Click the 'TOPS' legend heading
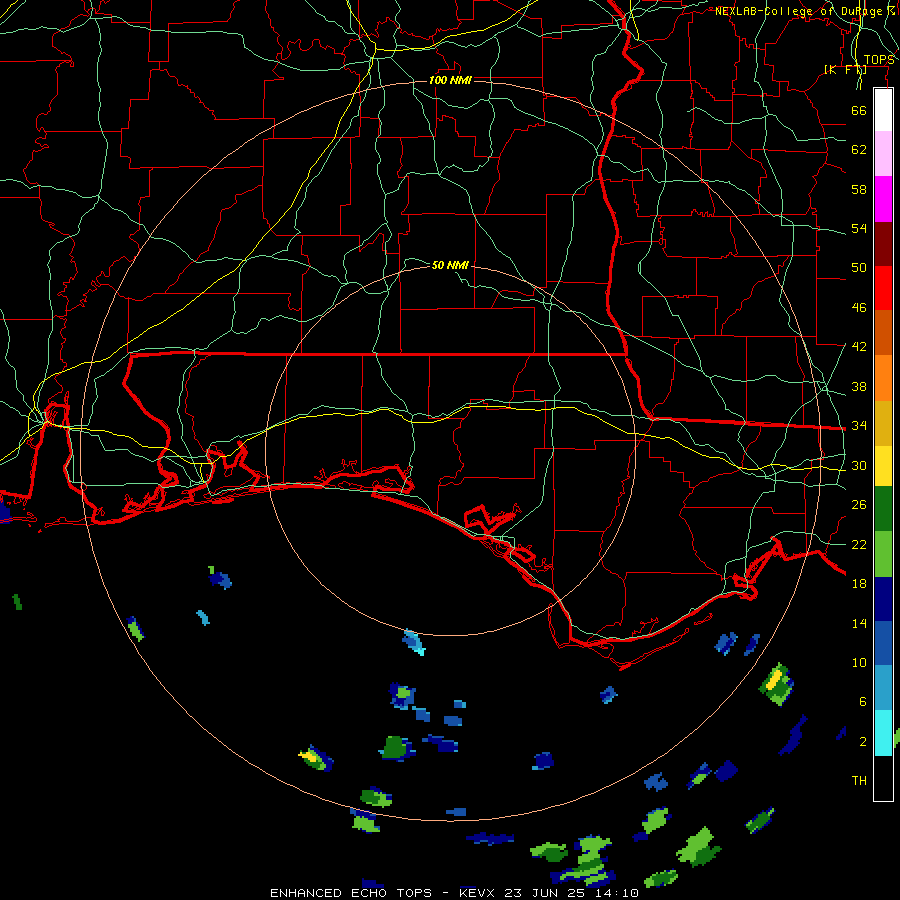This screenshot has height=900, width=900. [x=879, y=59]
